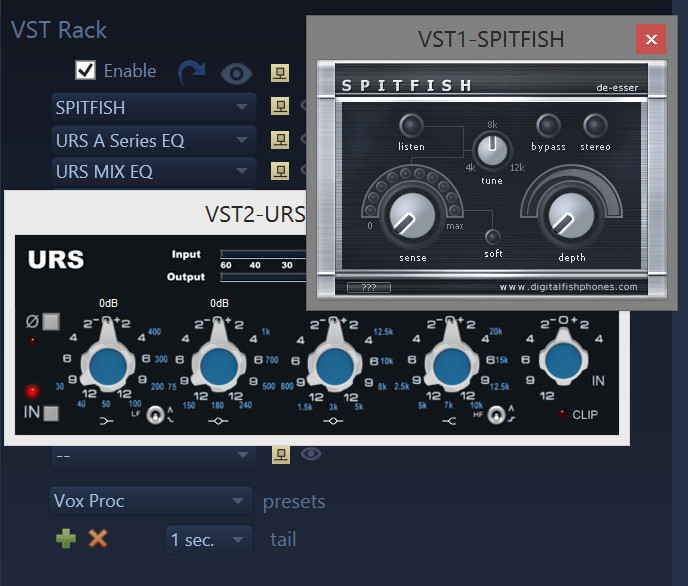Click the URS Input level meter

click(x=263, y=254)
